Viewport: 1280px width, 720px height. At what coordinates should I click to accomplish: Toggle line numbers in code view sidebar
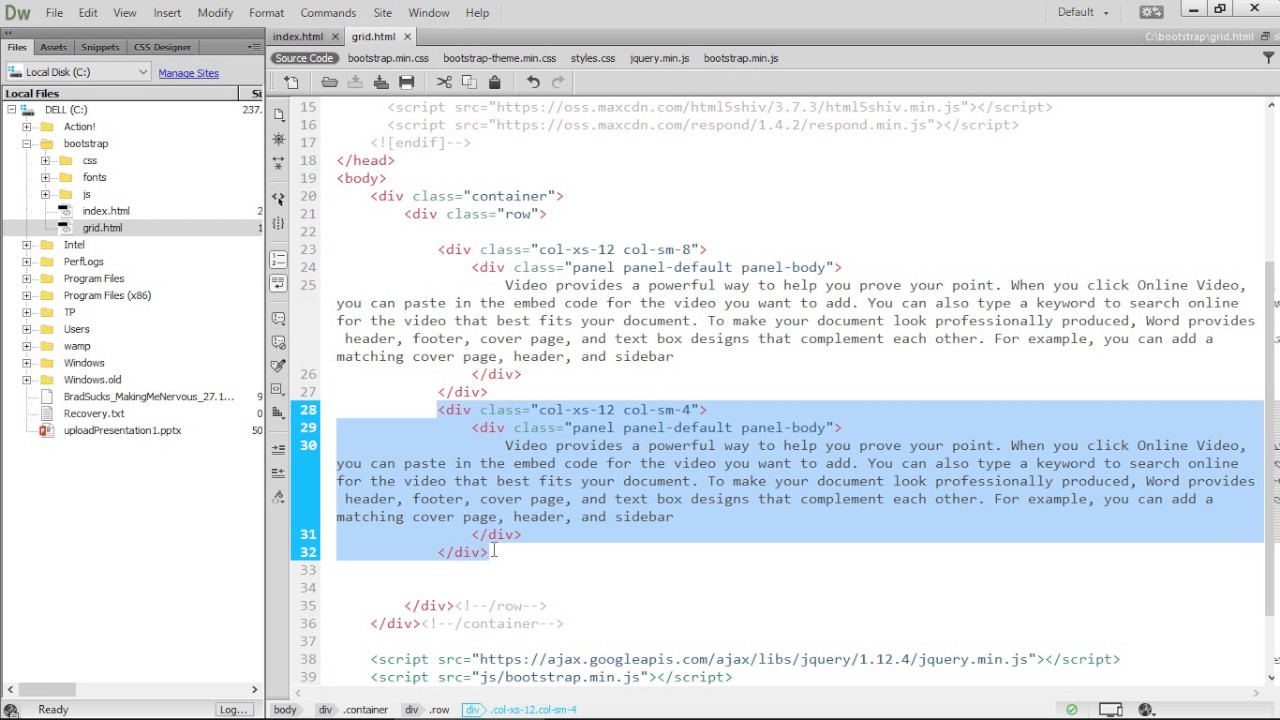pyautogui.click(x=278, y=260)
